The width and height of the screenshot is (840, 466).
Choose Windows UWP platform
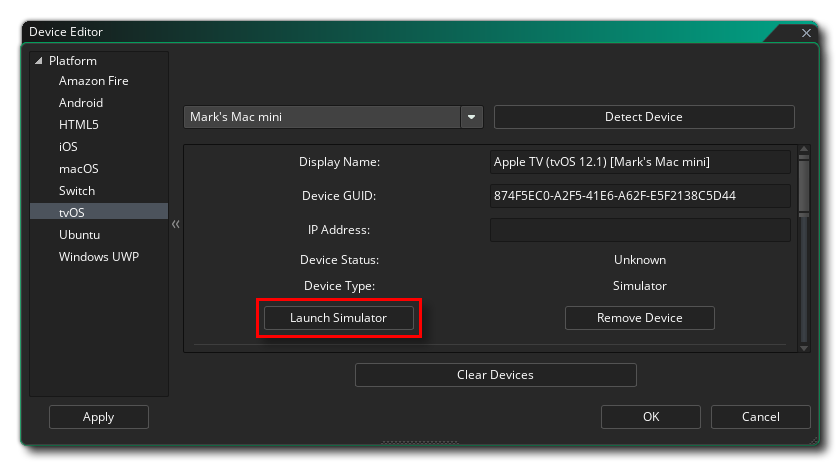point(98,257)
